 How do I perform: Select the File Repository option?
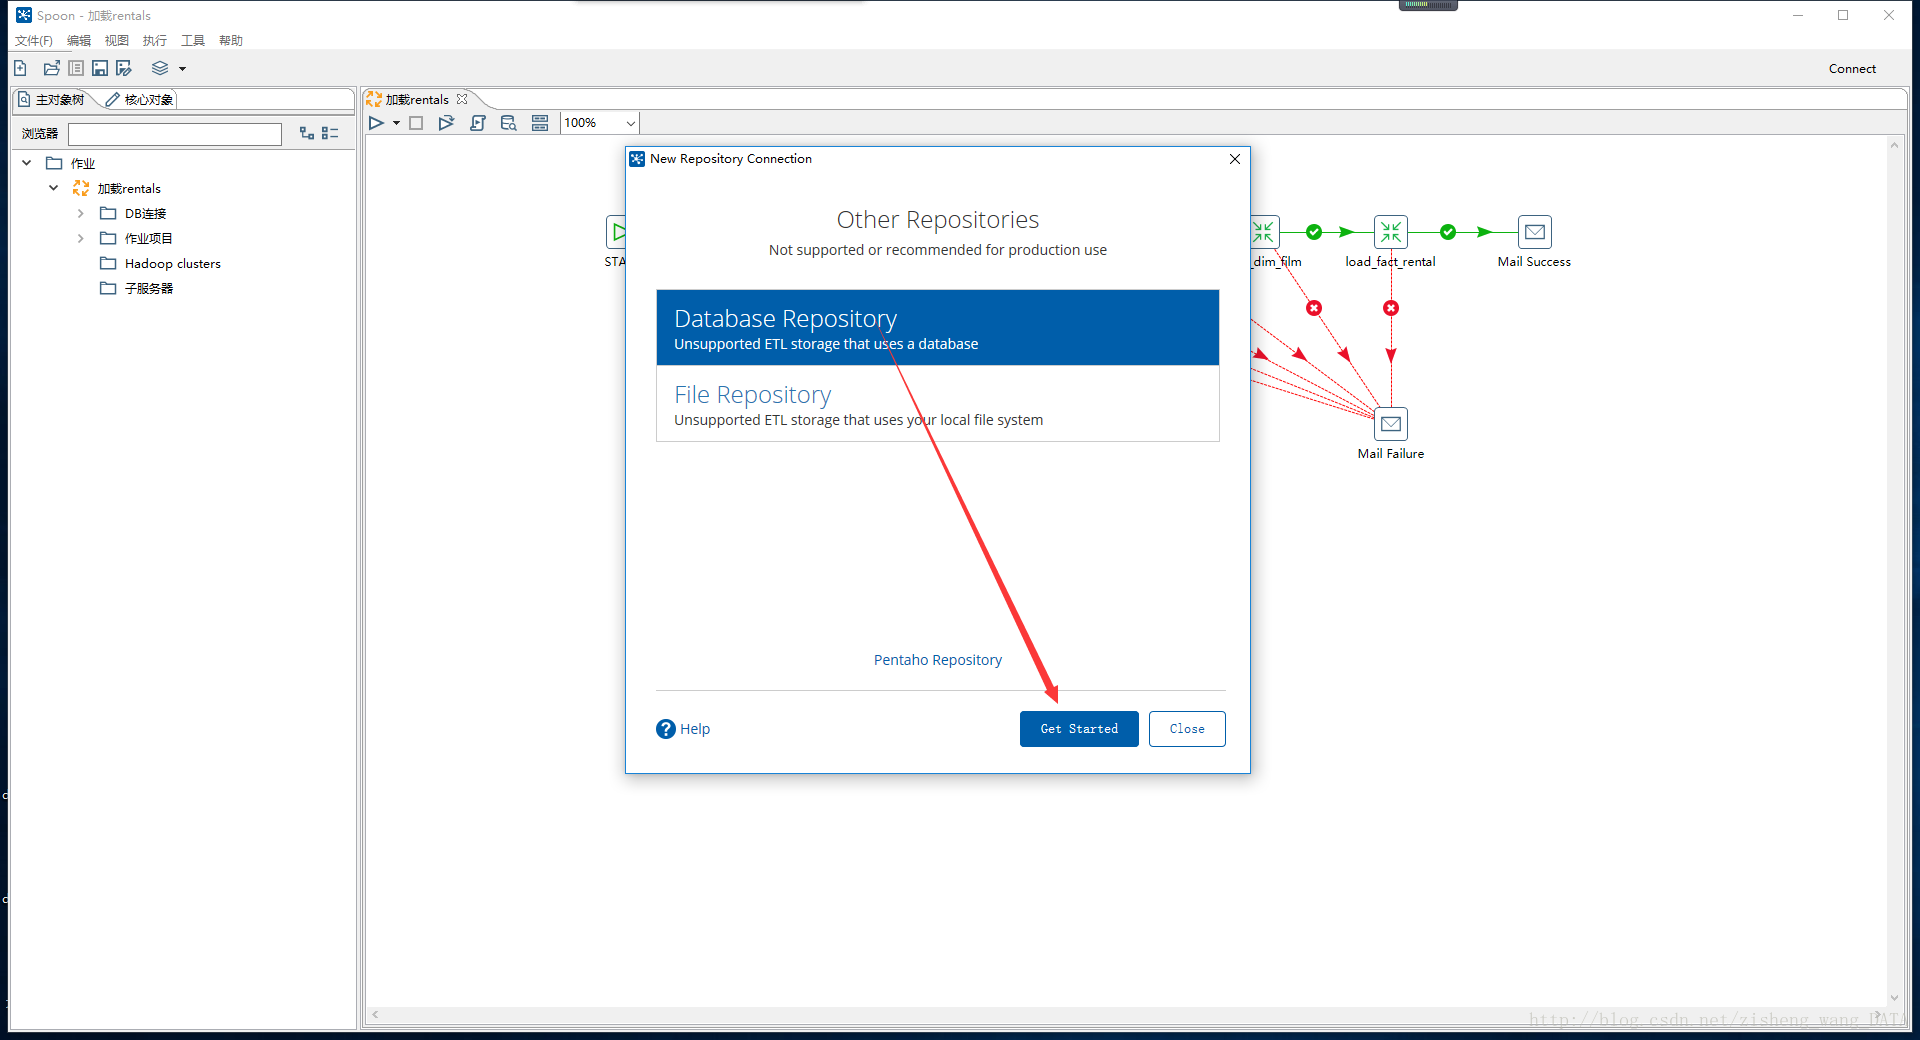click(937, 404)
